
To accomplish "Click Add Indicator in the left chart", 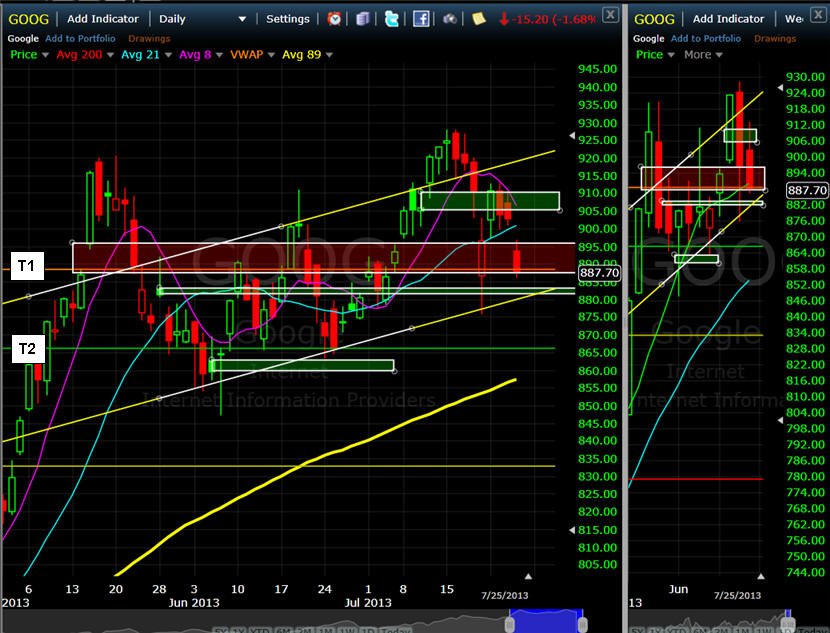I will pyautogui.click(x=103, y=19).
